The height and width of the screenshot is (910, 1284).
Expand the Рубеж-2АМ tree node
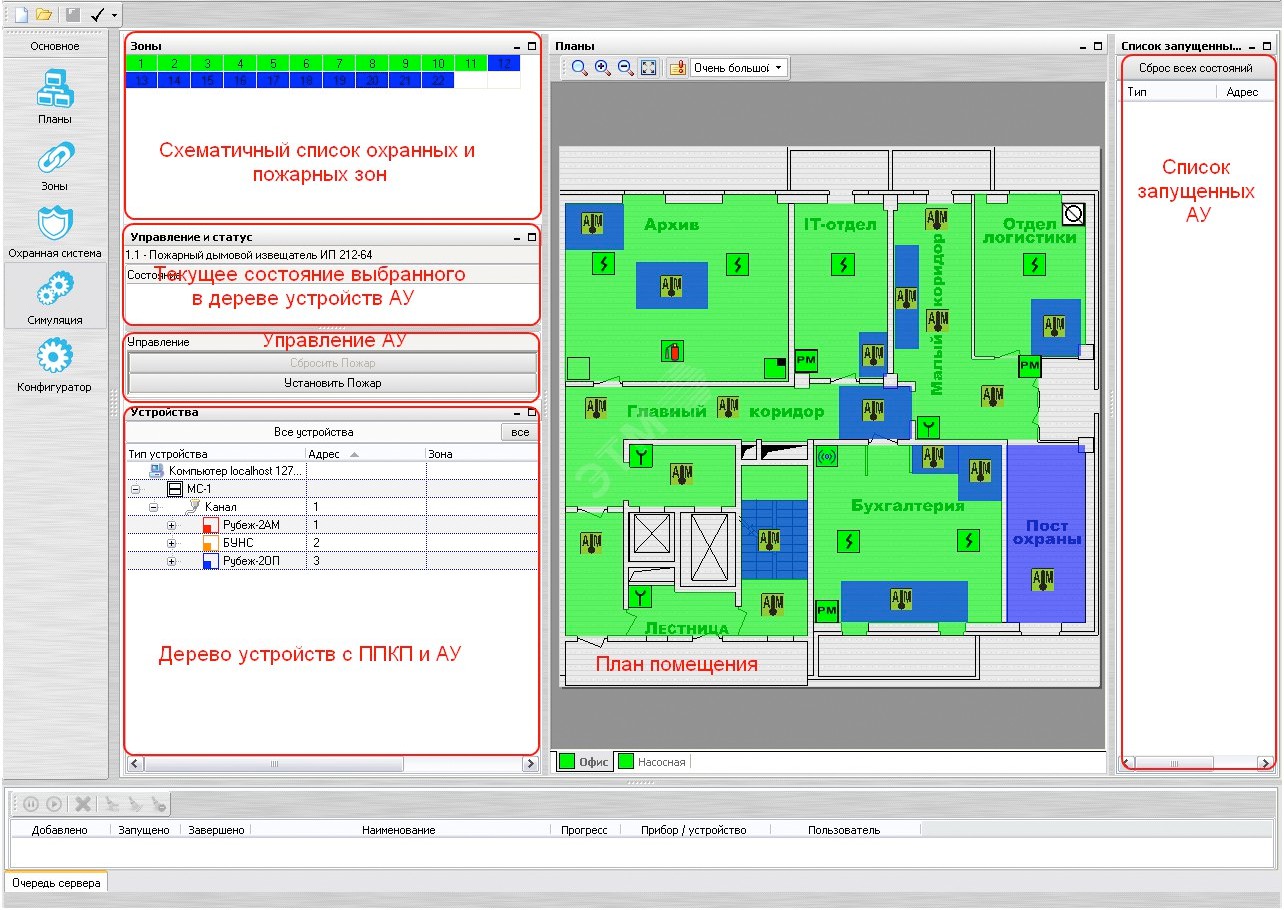coord(171,525)
